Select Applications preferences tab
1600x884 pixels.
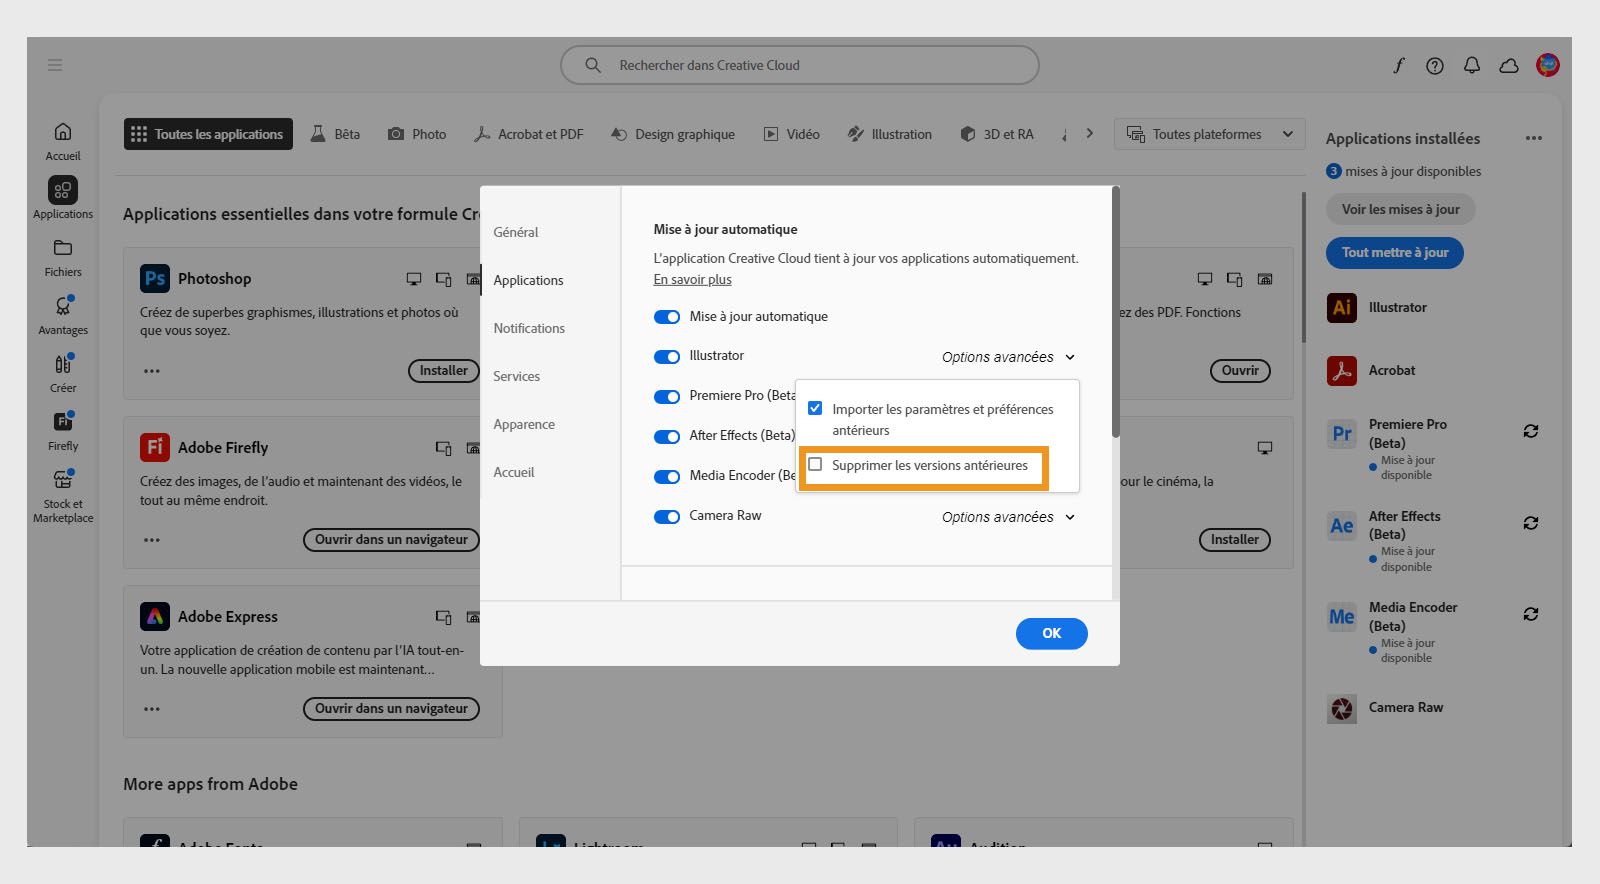pyautogui.click(x=528, y=280)
